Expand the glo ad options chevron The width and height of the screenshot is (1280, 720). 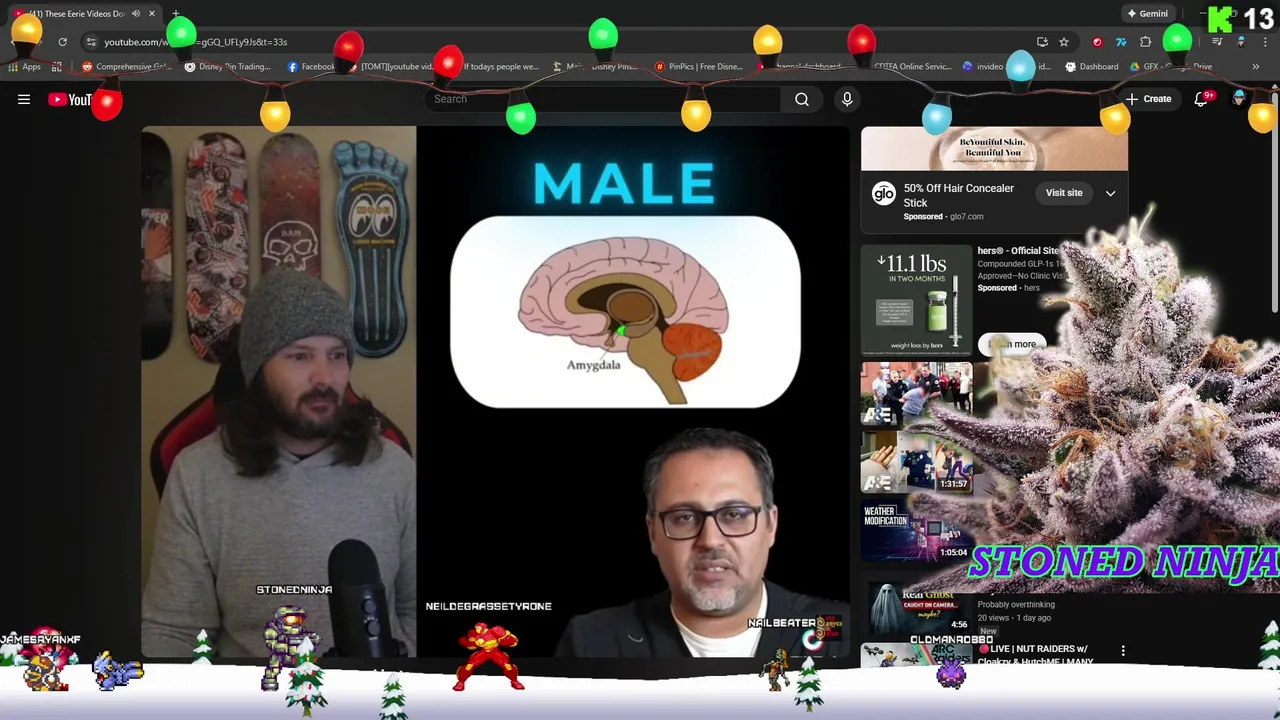[1110, 193]
